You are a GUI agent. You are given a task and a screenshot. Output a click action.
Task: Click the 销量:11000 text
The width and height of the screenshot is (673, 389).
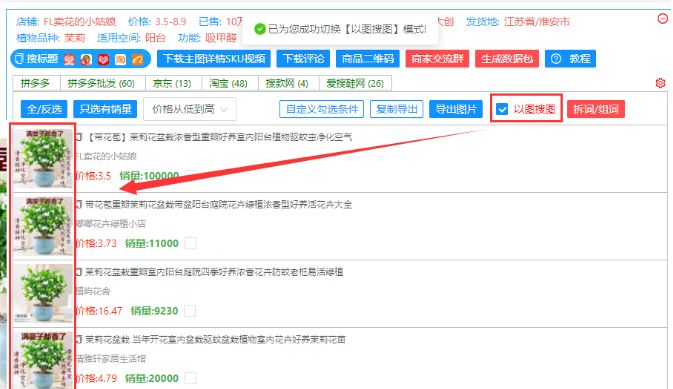152,243
